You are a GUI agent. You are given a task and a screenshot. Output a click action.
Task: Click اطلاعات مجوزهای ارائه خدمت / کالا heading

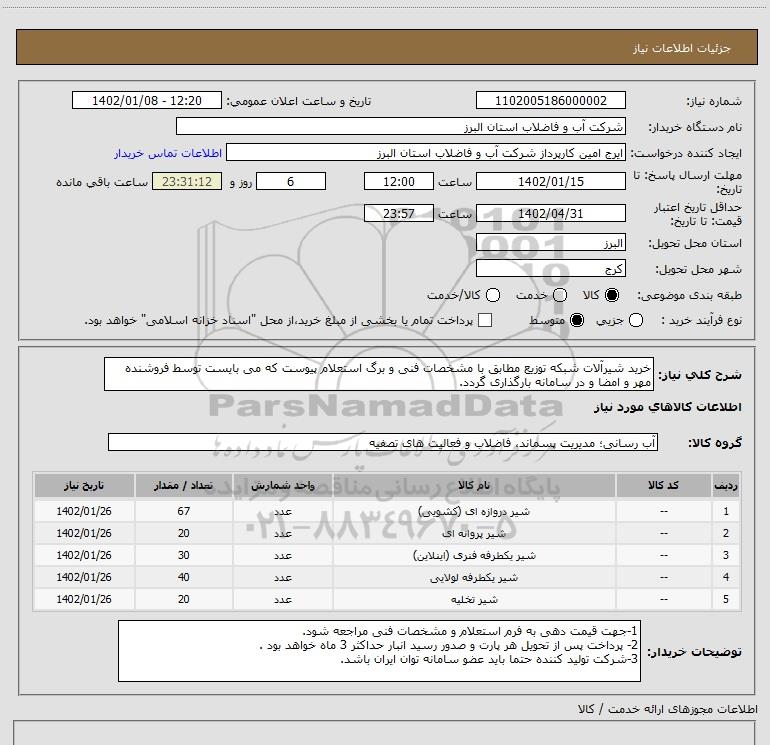click(668, 709)
